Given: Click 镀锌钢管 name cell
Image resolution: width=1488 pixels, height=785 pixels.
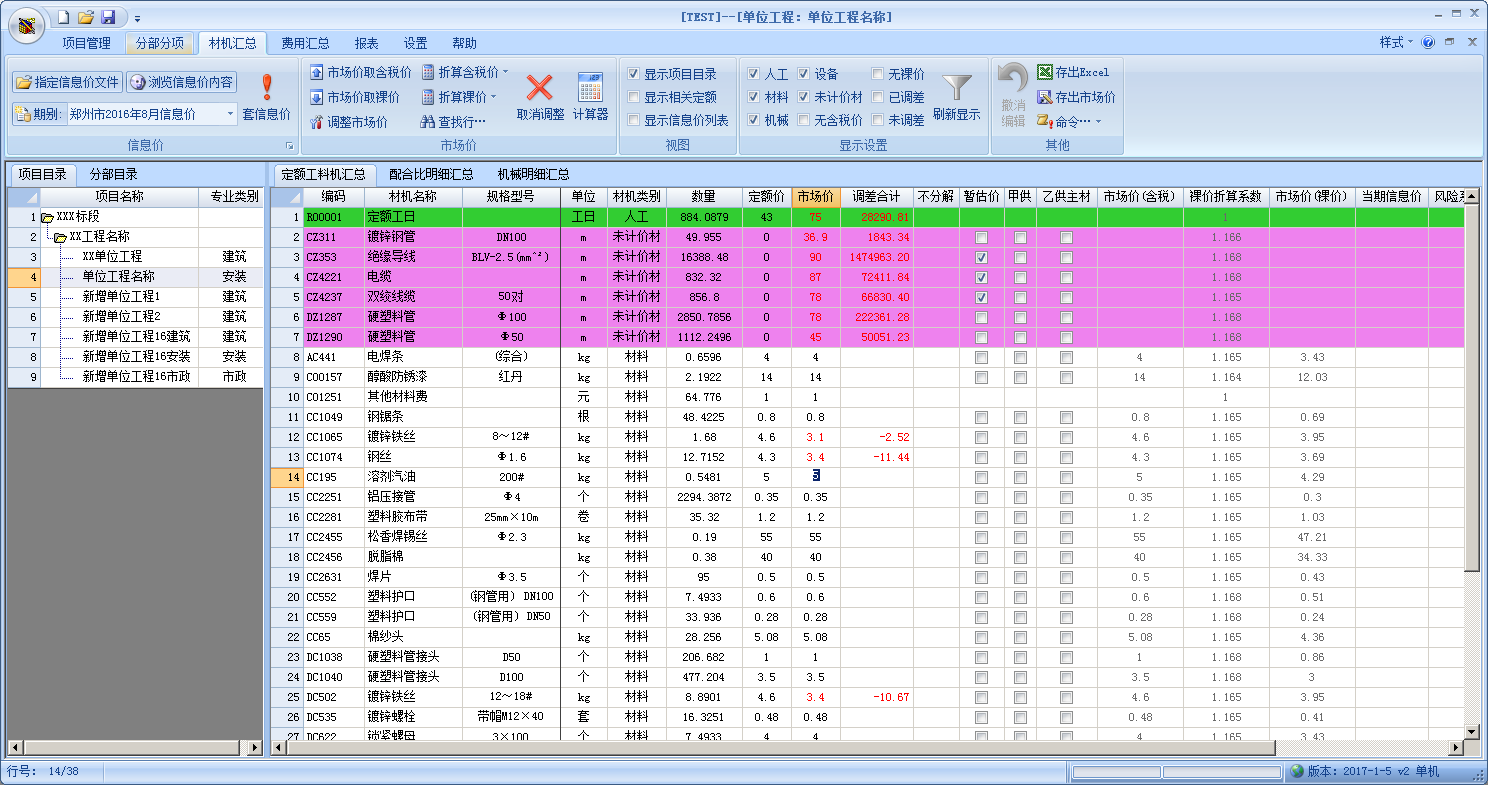Looking at the screenshot, I should tap(413, 237).
